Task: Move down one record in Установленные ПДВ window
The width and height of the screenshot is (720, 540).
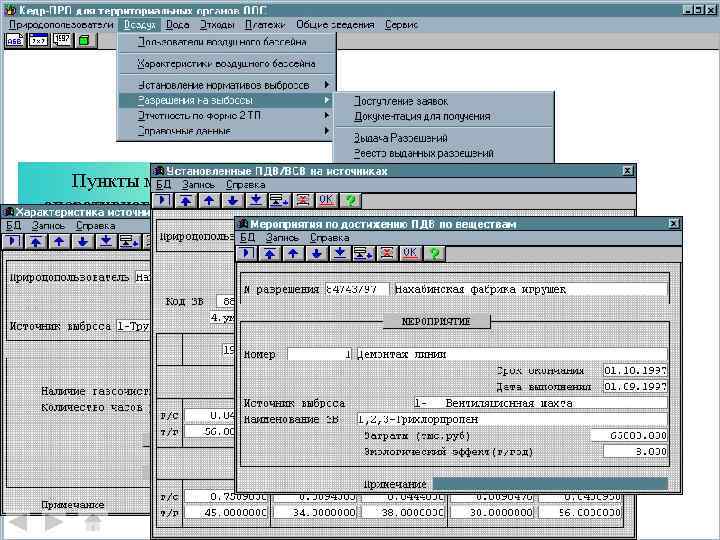Action: click(233, 200)
